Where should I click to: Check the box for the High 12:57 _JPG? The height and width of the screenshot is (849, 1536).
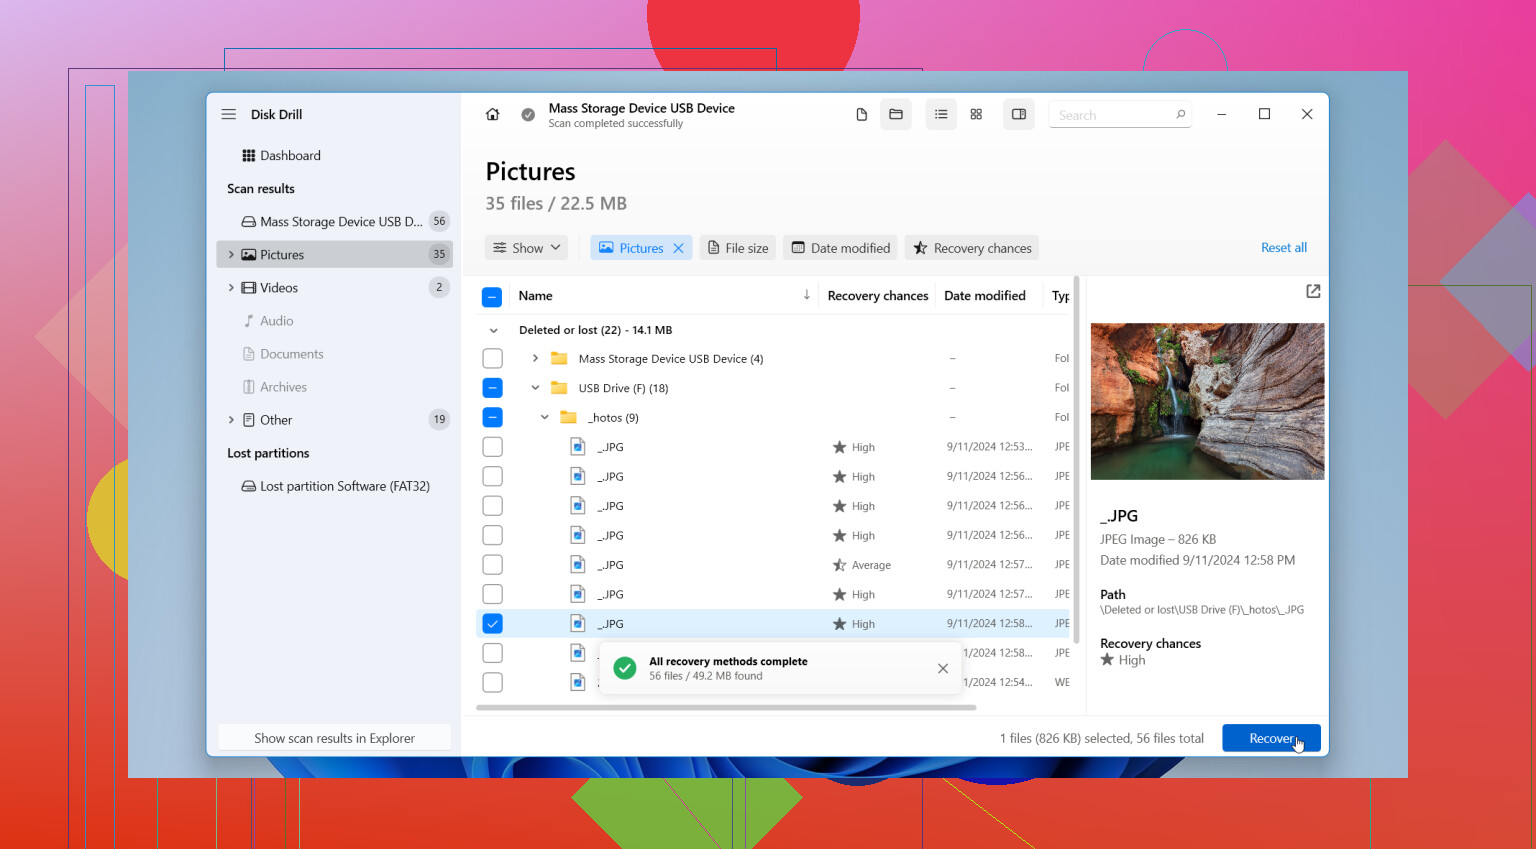point(492,594)
